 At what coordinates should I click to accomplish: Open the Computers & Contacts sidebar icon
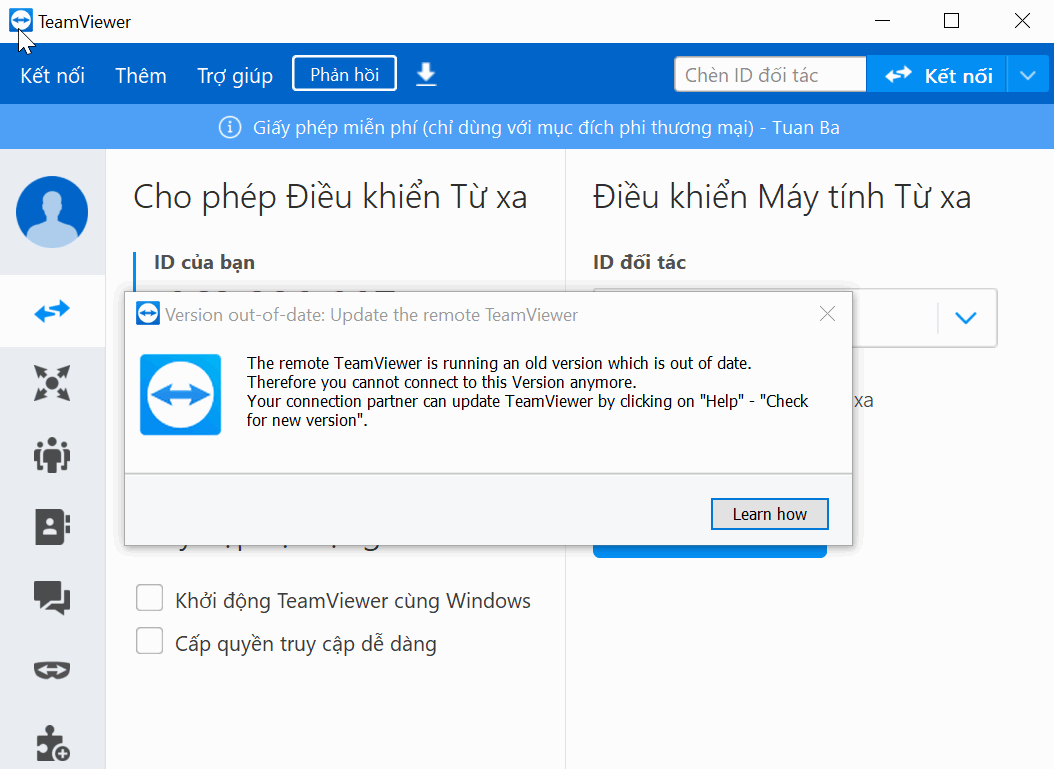[52, 526]
